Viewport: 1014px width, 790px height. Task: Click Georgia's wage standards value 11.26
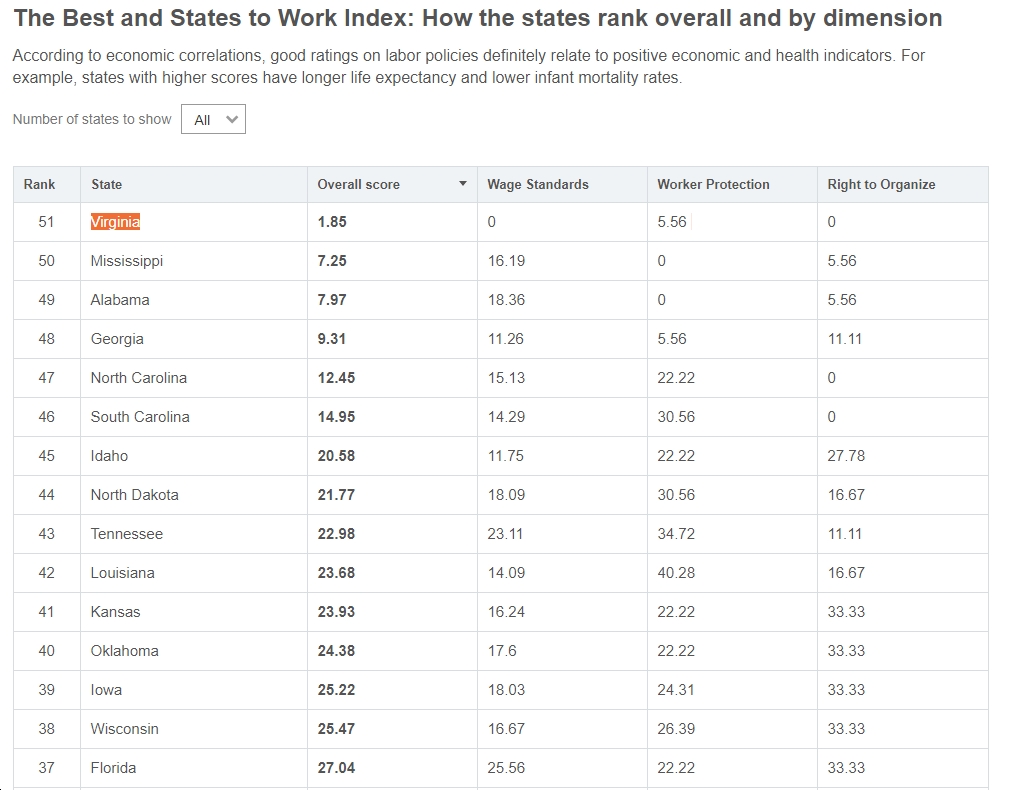[506, 339]
